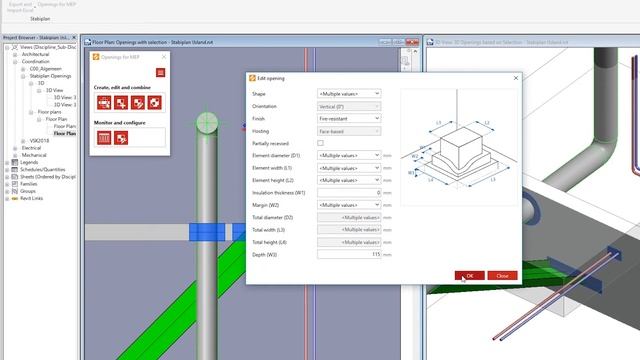Click the second Create, edit and combine icon with plus

121,103
